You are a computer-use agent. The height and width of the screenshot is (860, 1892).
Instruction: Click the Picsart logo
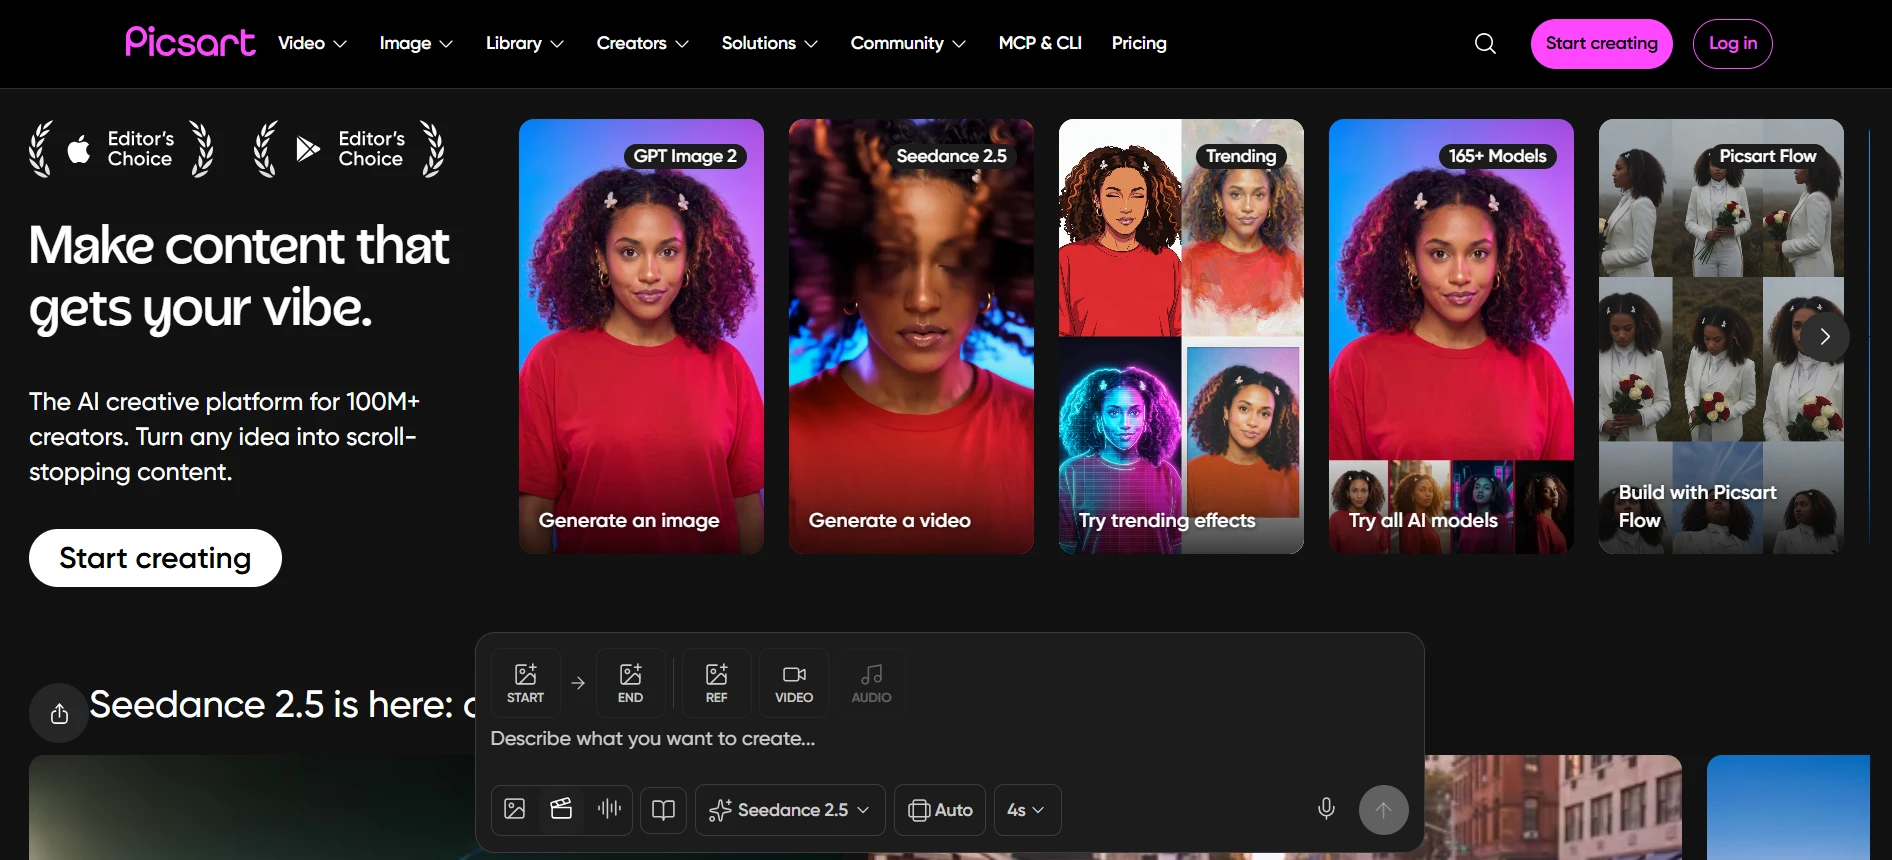pos(190,42)
